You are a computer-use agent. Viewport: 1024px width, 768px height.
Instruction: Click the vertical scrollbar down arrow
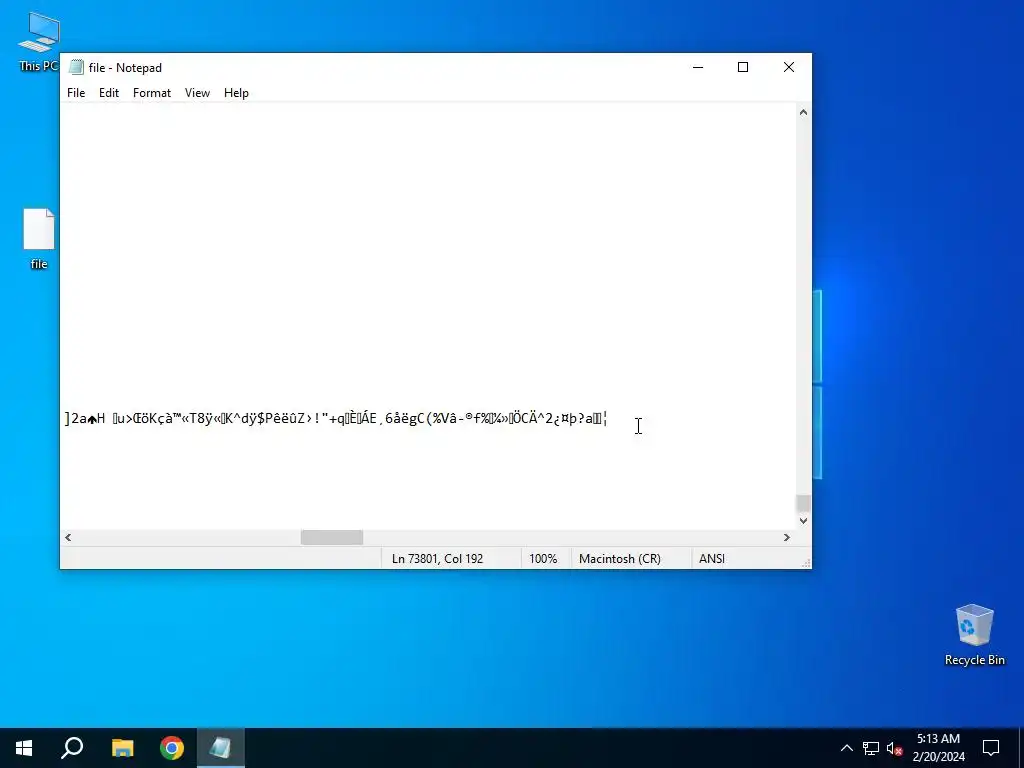click(803, 521)
